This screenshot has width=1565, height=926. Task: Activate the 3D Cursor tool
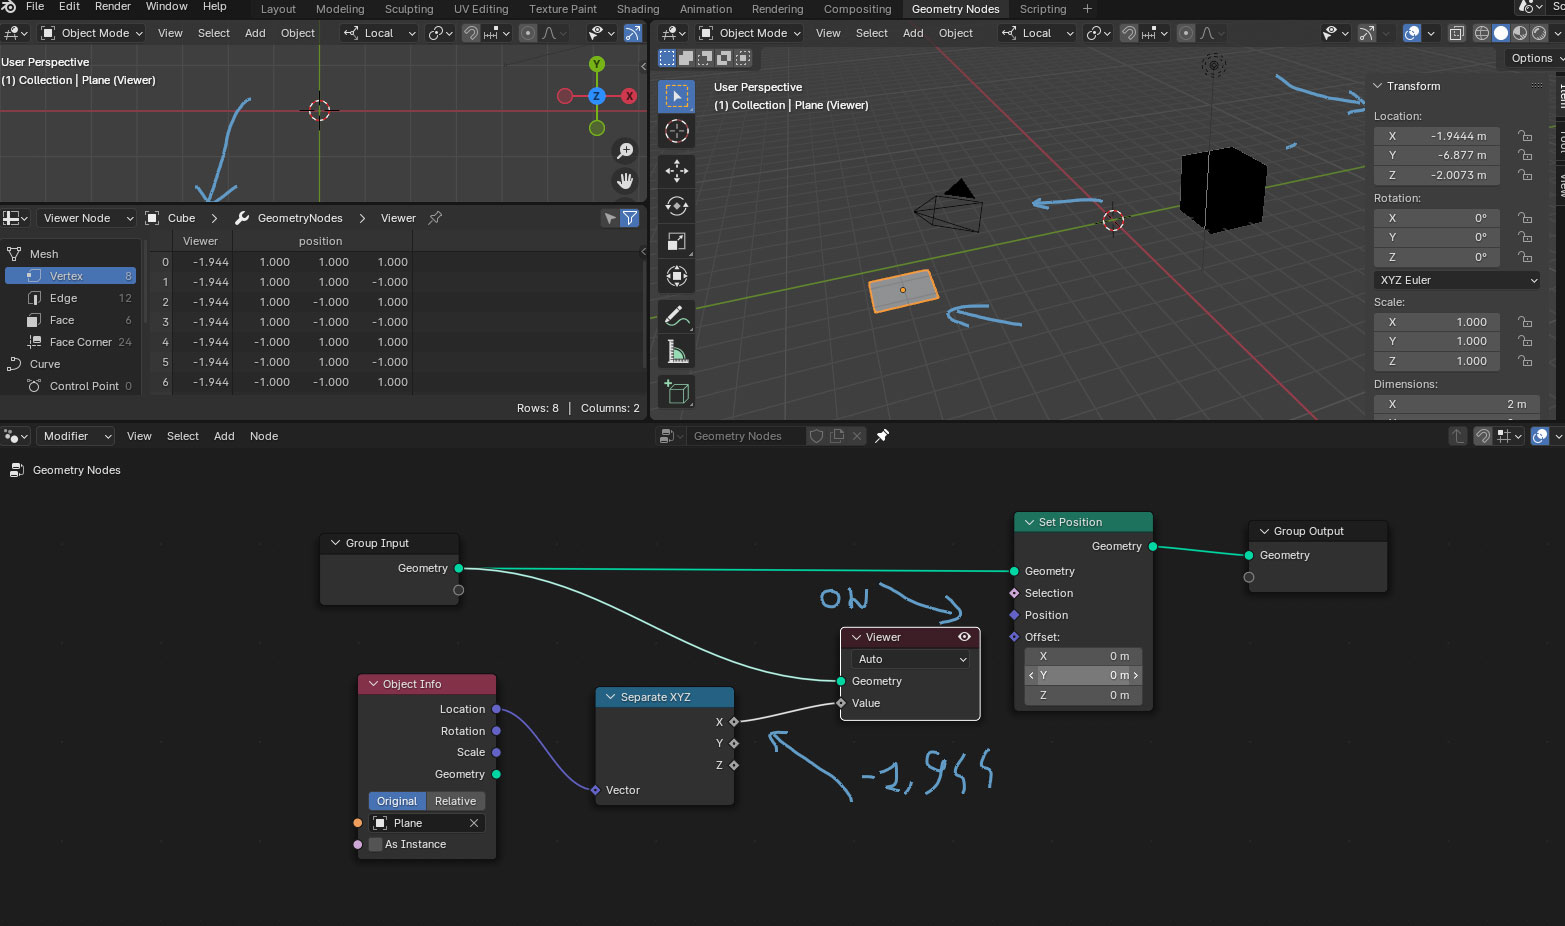(x=677, y=131)
